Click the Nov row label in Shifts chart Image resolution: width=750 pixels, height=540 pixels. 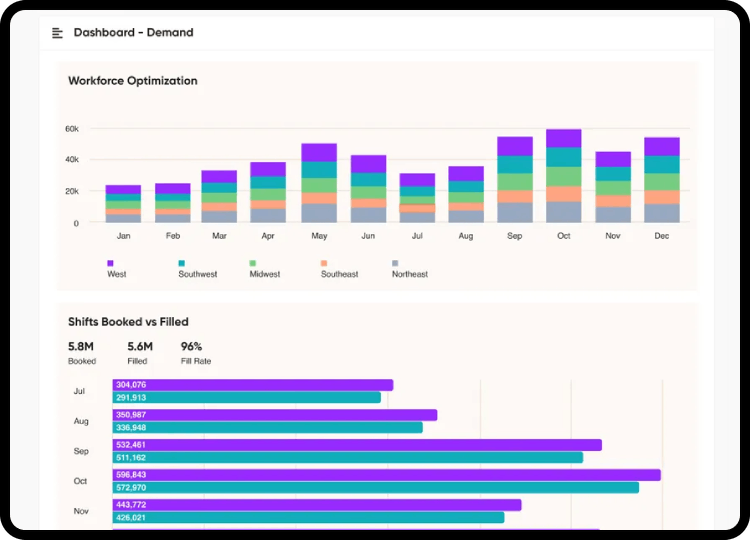click(x=81, y=511)
